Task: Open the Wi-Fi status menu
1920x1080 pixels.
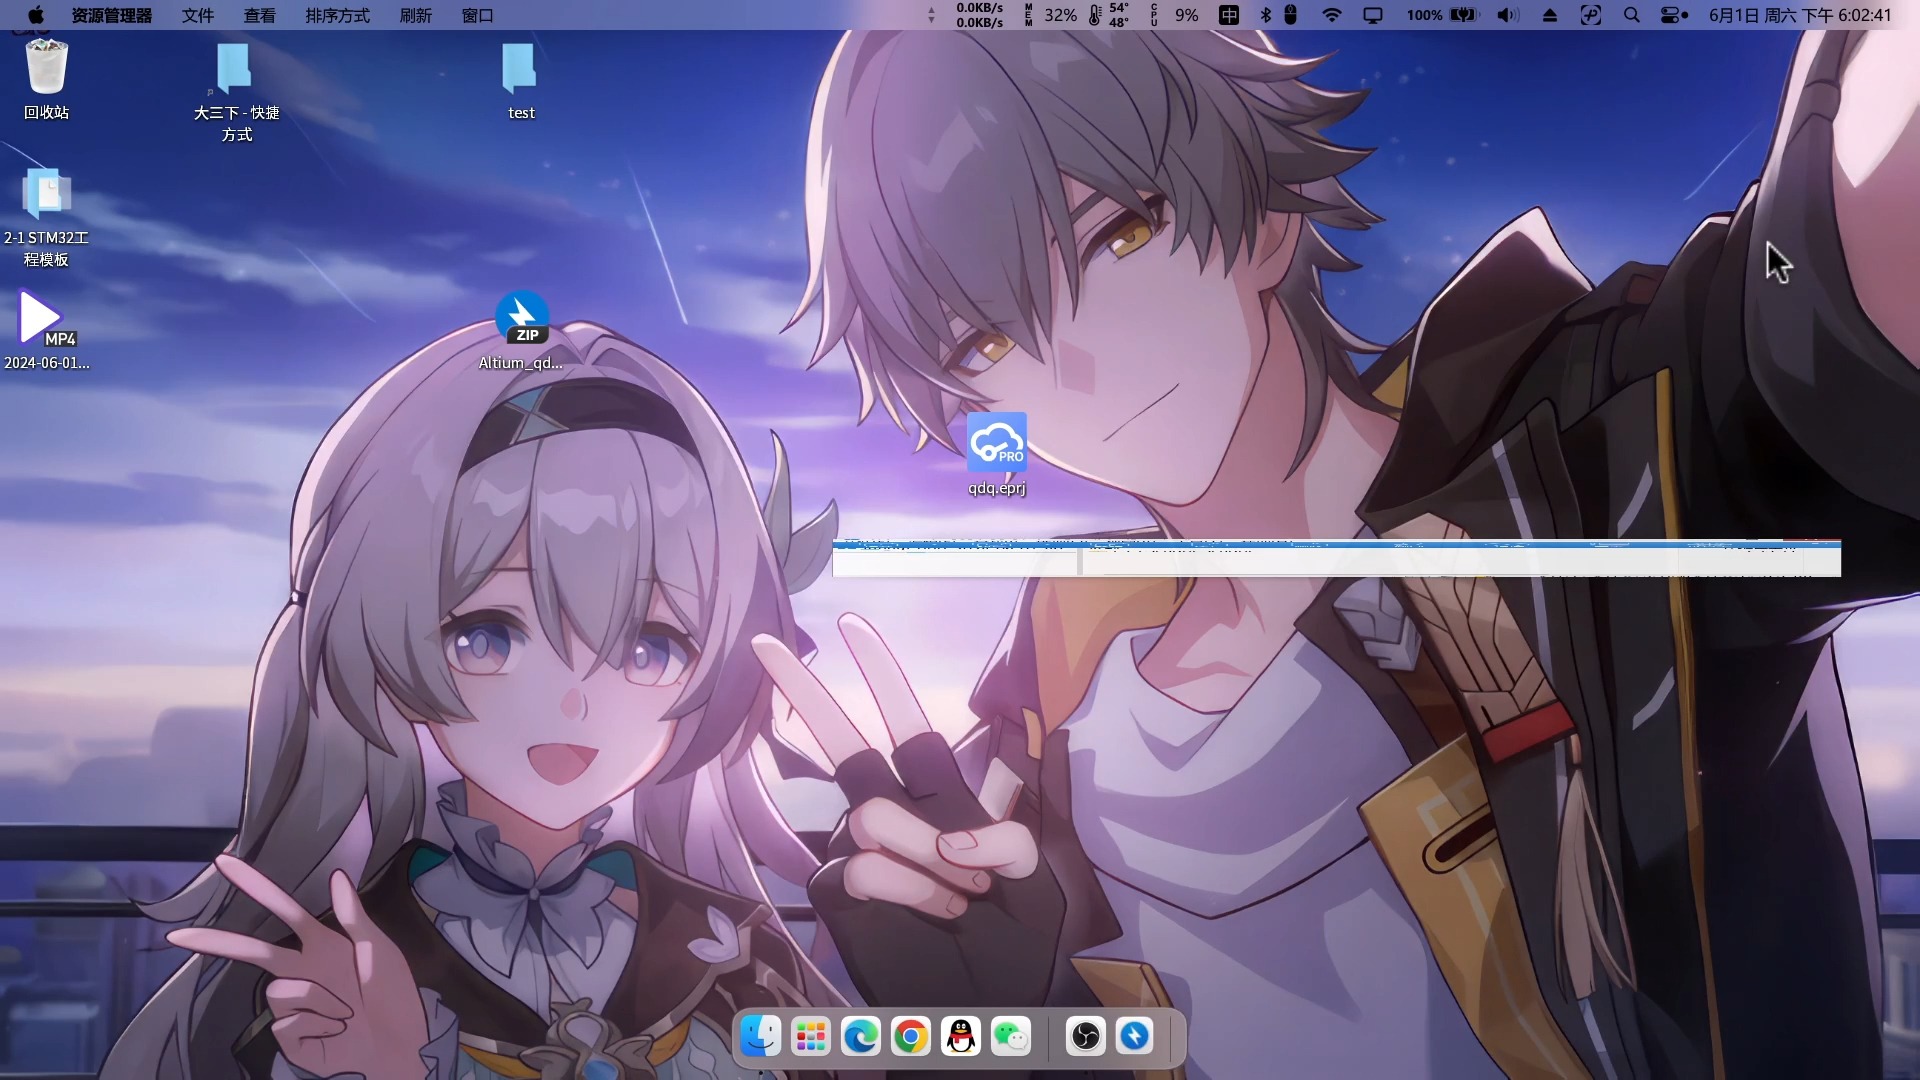Action: tap(1332, 15)
